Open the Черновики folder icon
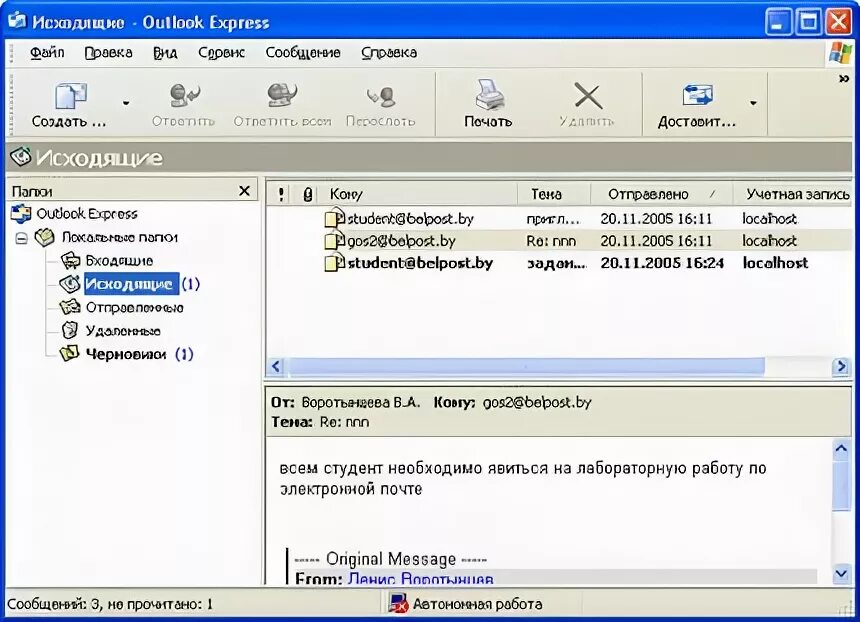The image size is (860, 622). point(71,354)
